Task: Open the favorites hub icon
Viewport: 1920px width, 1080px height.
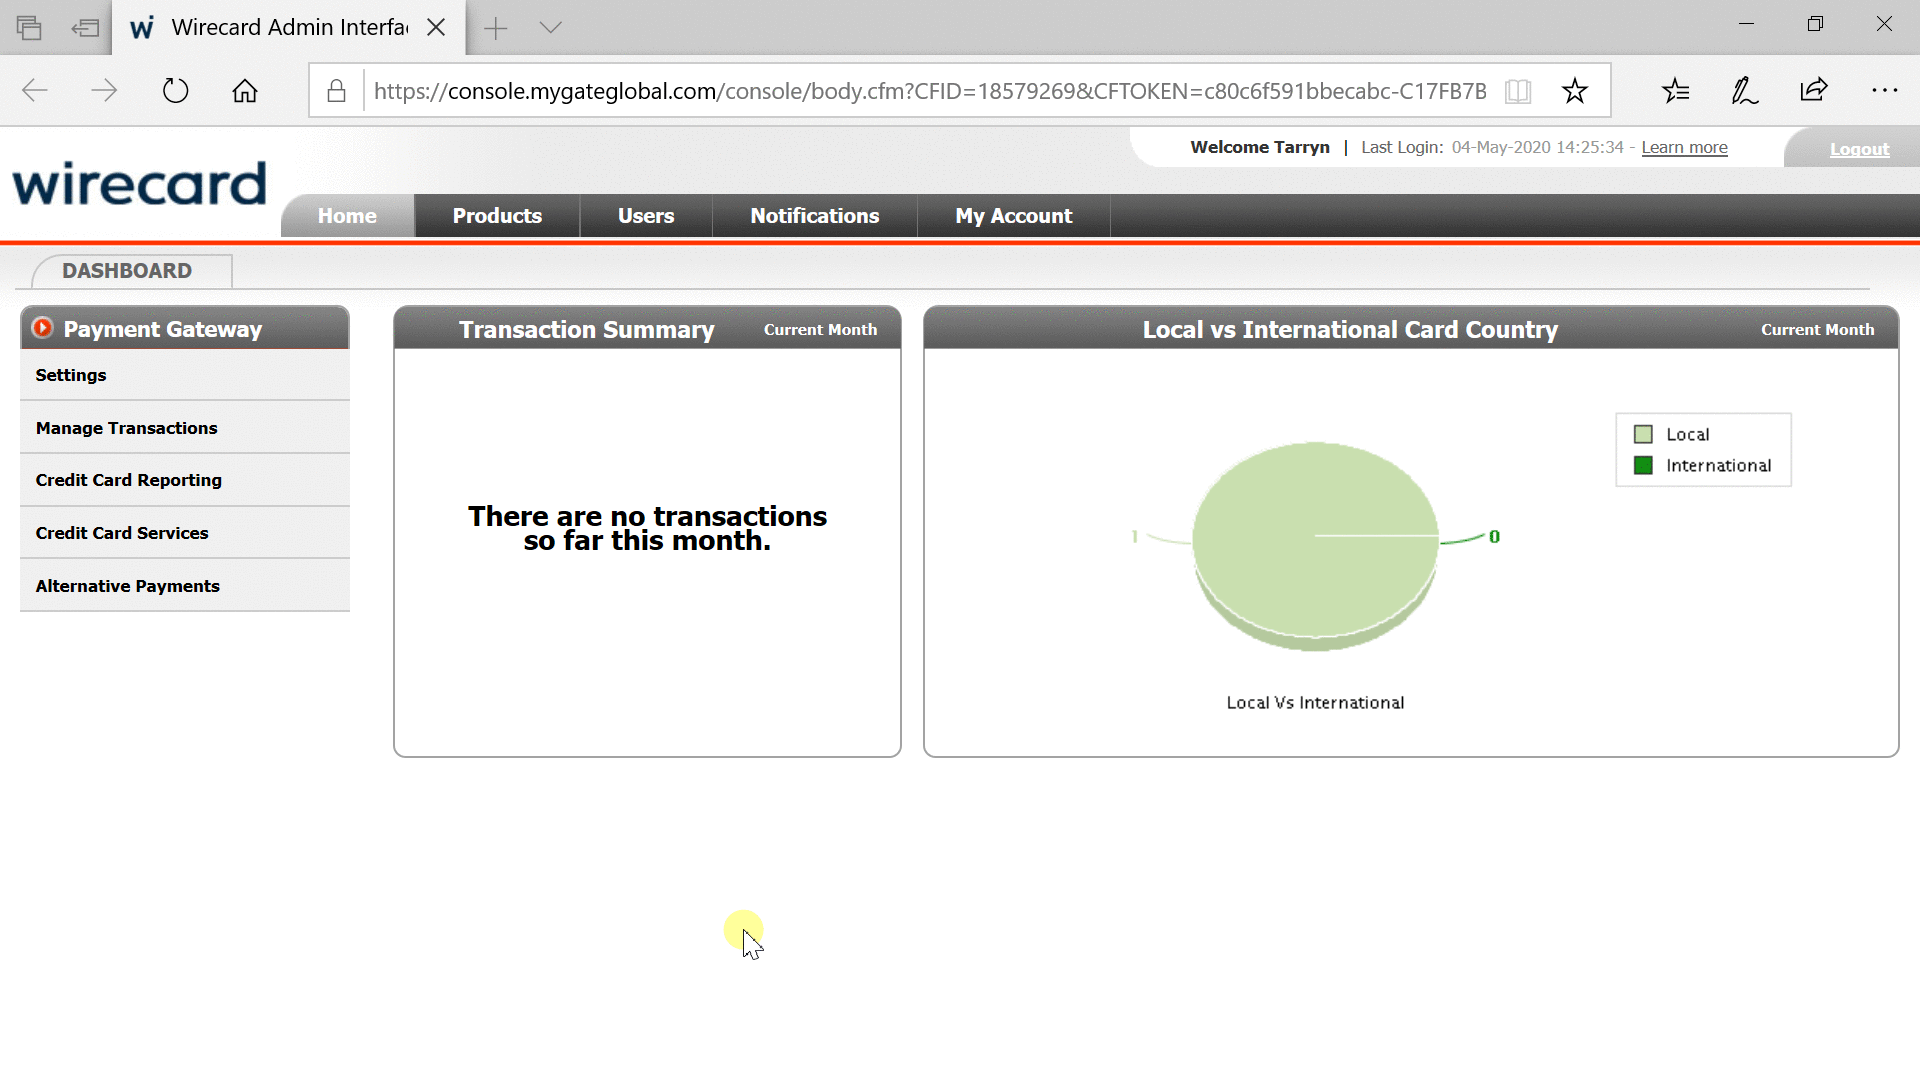Action: click(1676, 91)
